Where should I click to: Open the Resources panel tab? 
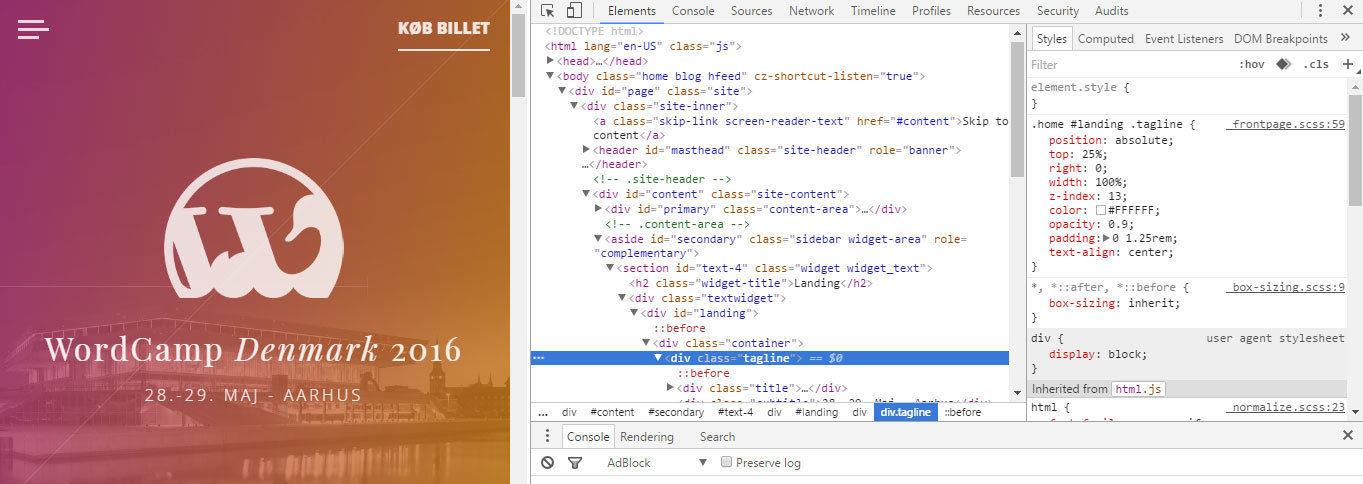click(x=993, y=11)
